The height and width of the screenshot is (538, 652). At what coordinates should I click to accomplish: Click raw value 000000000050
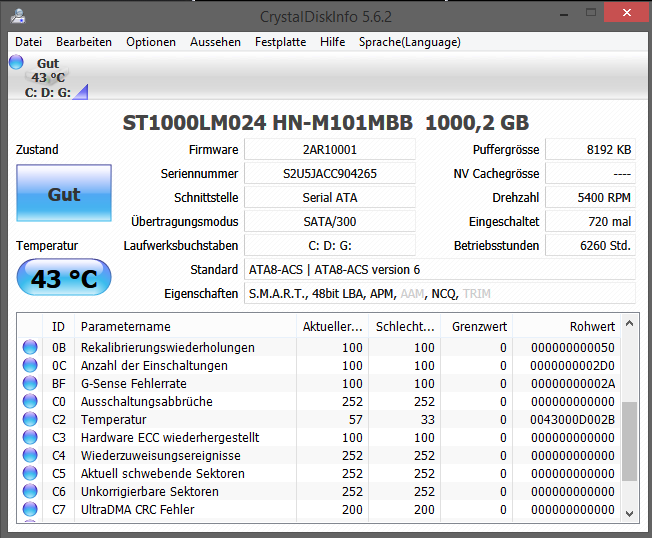tap(573, 347)
